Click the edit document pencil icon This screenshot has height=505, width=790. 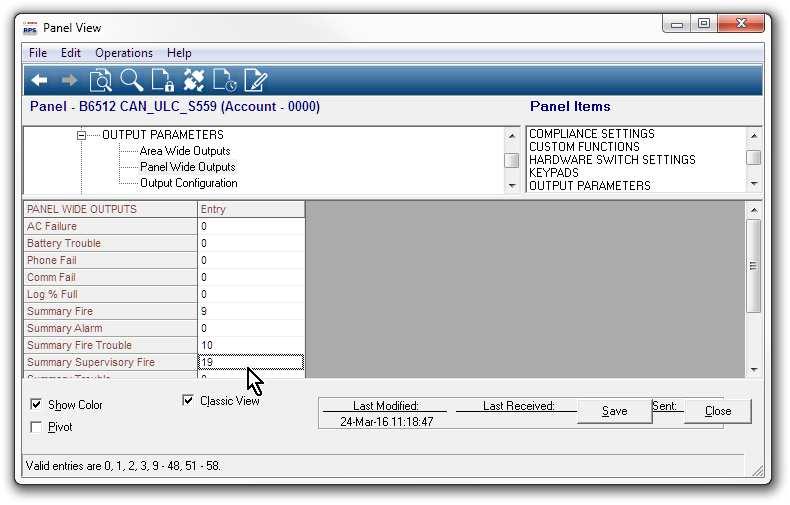coord(255,80)
